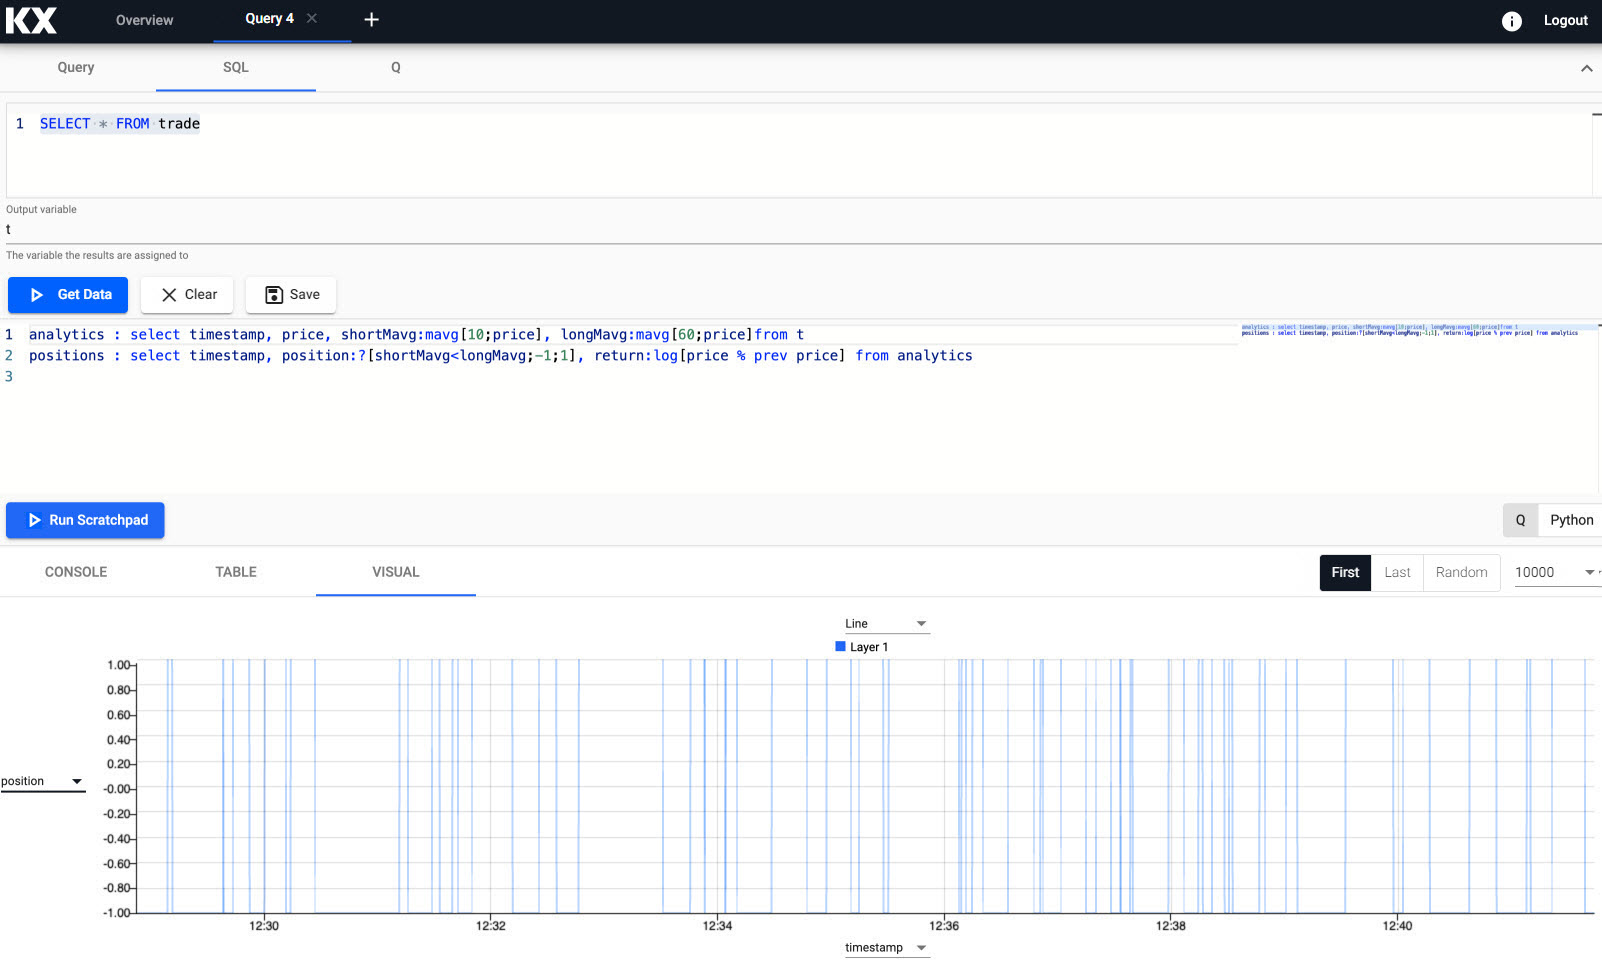
Task: Save the query using Save button
Action: coord(291,295)
